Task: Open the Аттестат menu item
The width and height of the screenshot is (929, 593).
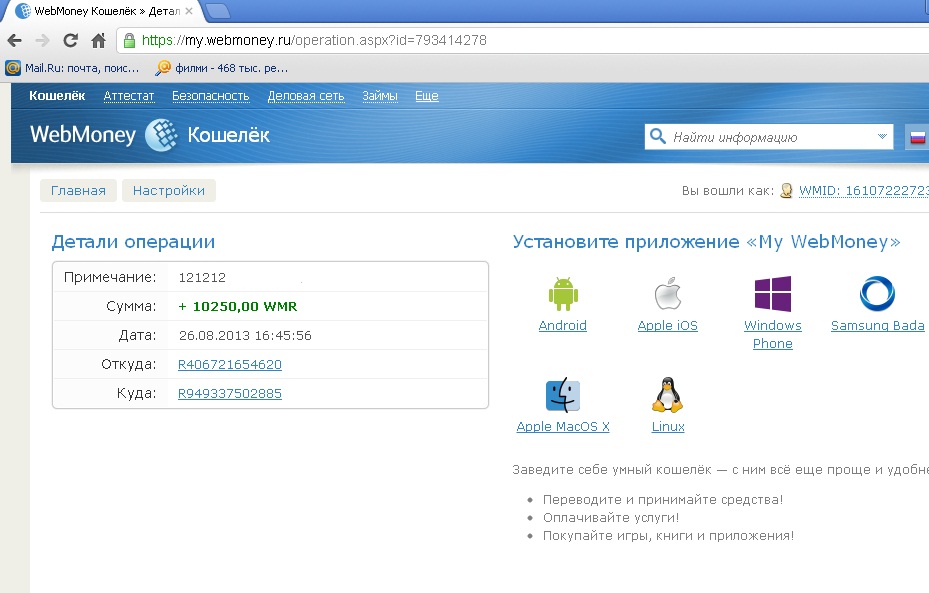Action: pos(129,96)
